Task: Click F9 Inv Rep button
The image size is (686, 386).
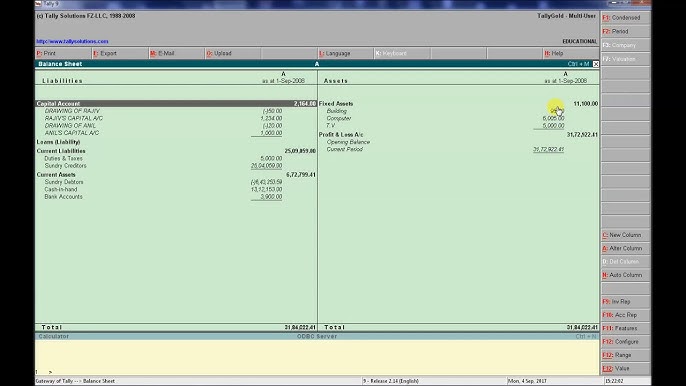Action: click(625, 302)
